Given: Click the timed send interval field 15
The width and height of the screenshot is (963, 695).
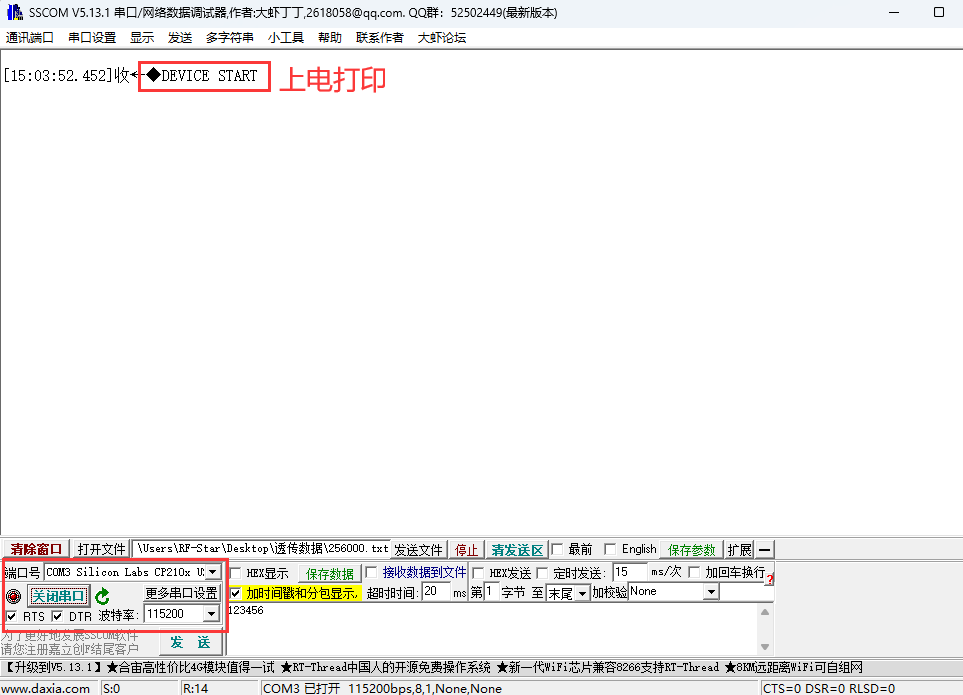Looking at the screenshot, I should click(x=630, y=572).
